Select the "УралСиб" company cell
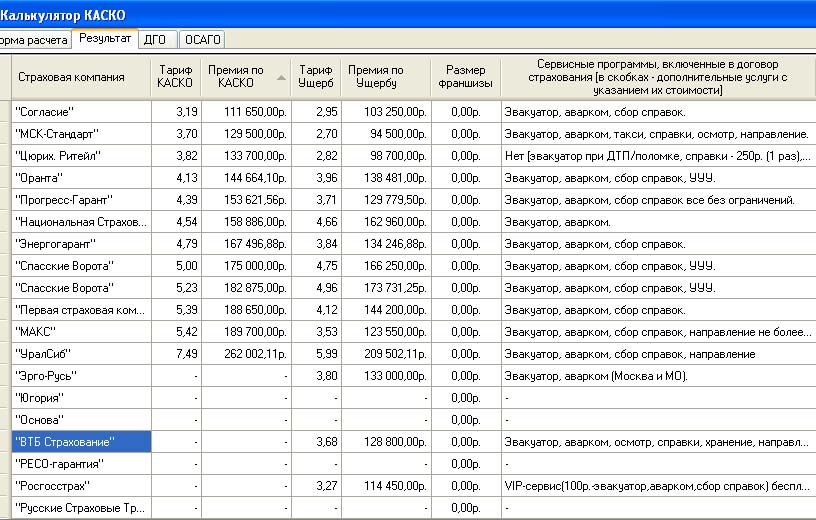 coord(81,354)
